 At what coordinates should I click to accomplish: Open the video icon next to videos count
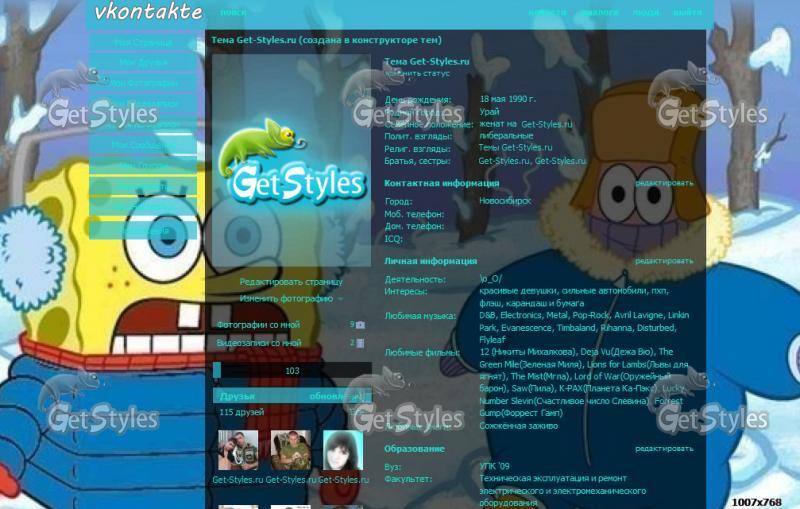coord(360,343)
